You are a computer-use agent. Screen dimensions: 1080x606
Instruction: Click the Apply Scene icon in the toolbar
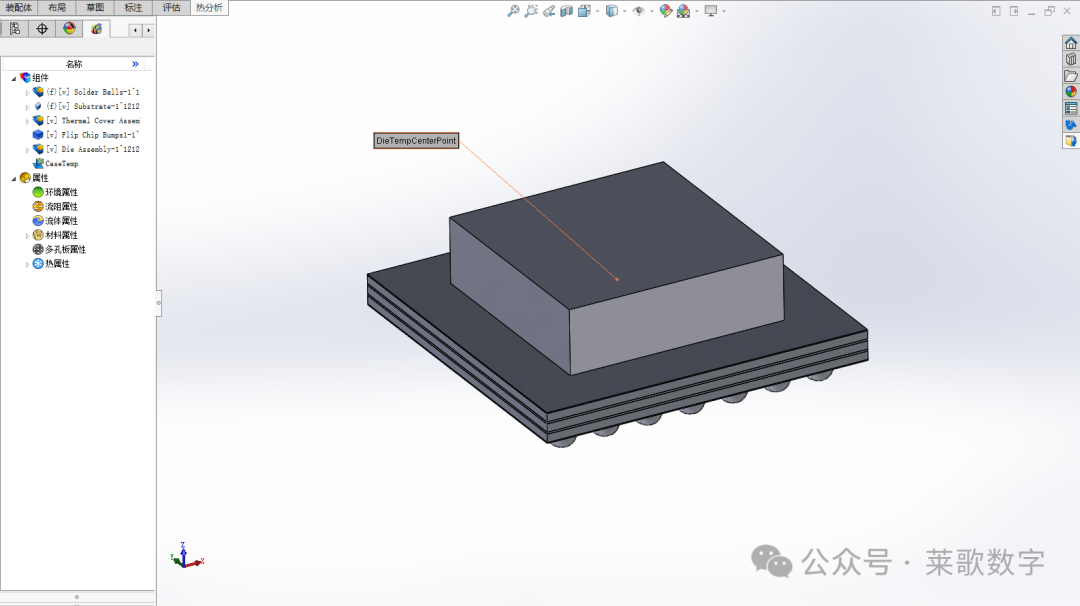pyautogui.click(x=683, y=11)
